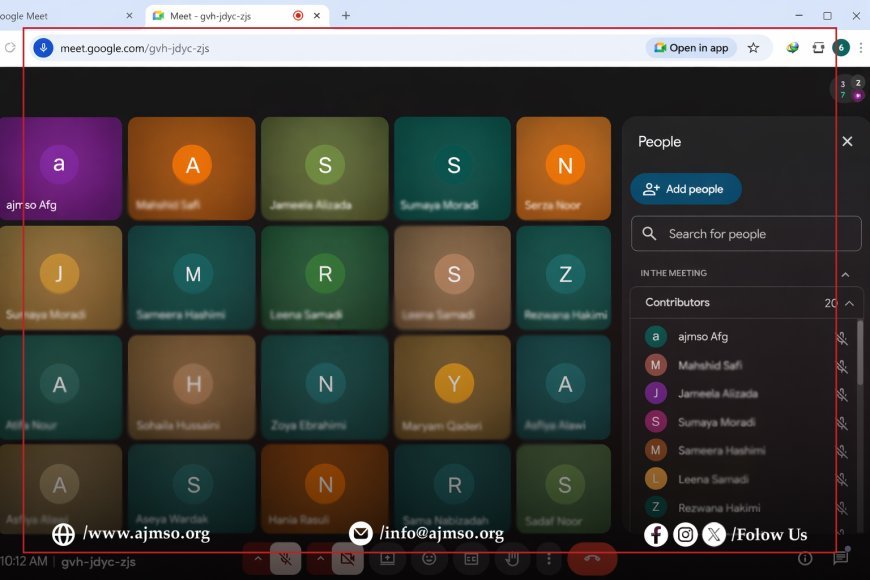Close the People side panel

click(847, 142)
